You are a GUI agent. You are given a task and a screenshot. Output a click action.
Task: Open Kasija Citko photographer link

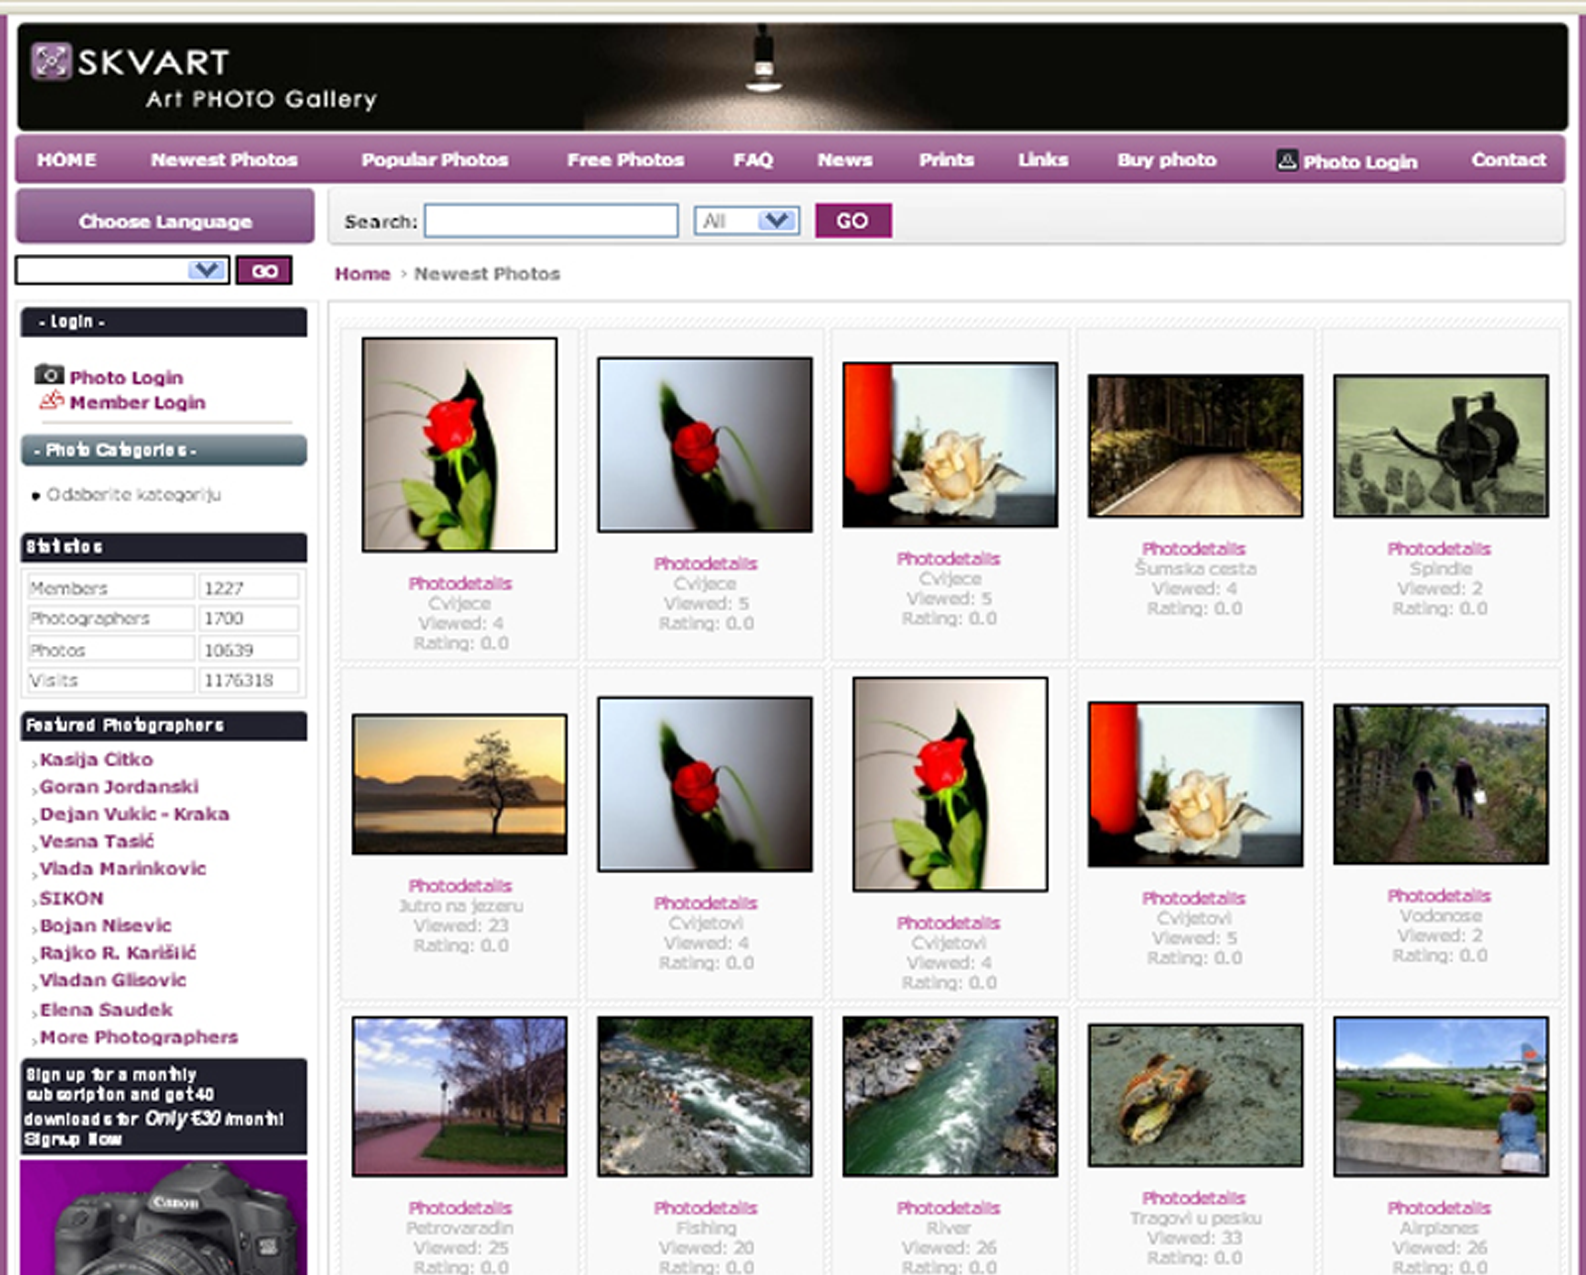[x=96, y=760]
